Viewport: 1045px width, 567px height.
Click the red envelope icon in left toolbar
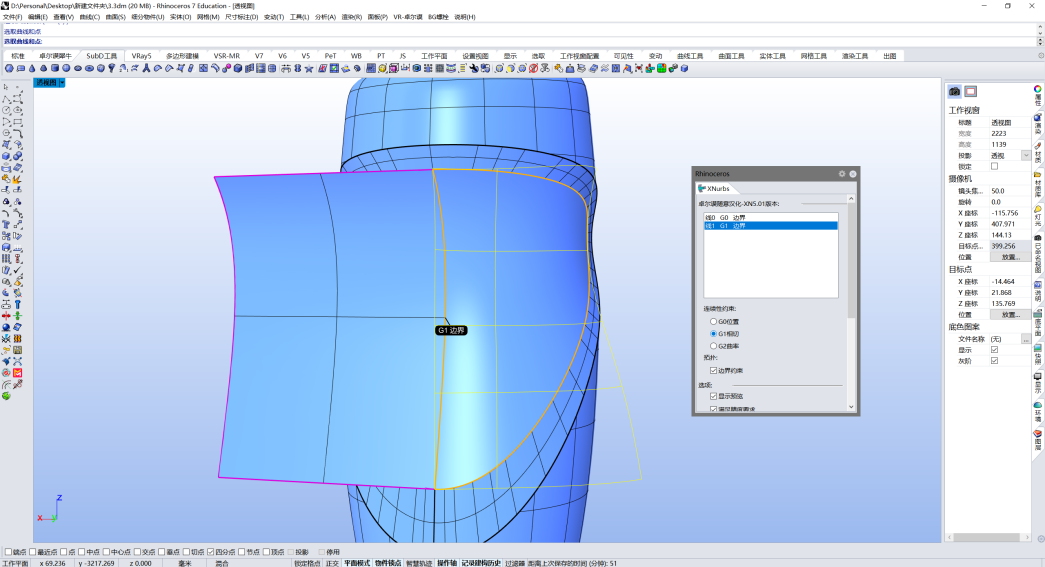(x=17, y=372)
